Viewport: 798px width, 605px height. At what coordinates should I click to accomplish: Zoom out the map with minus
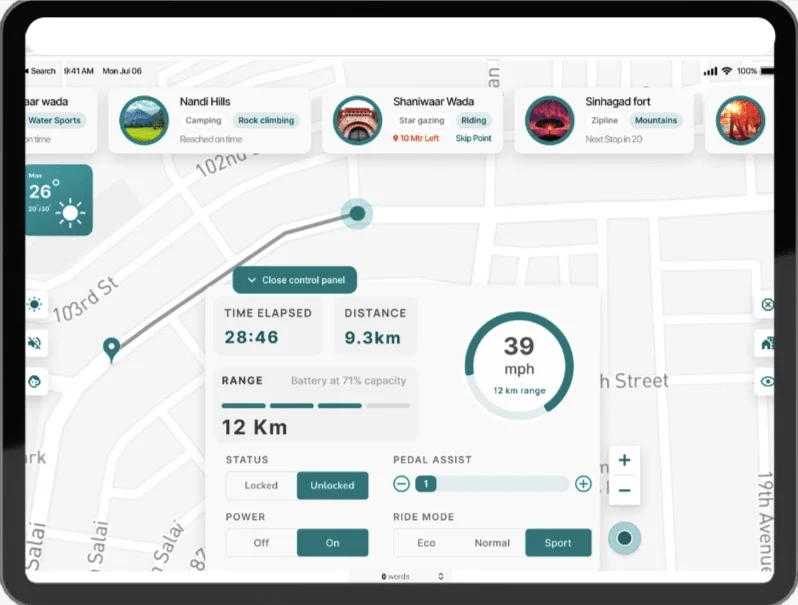pos(624,490)
